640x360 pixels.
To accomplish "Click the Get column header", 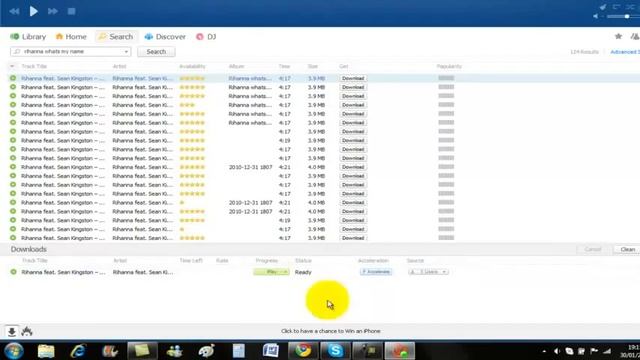I will (x=344, y=66).
